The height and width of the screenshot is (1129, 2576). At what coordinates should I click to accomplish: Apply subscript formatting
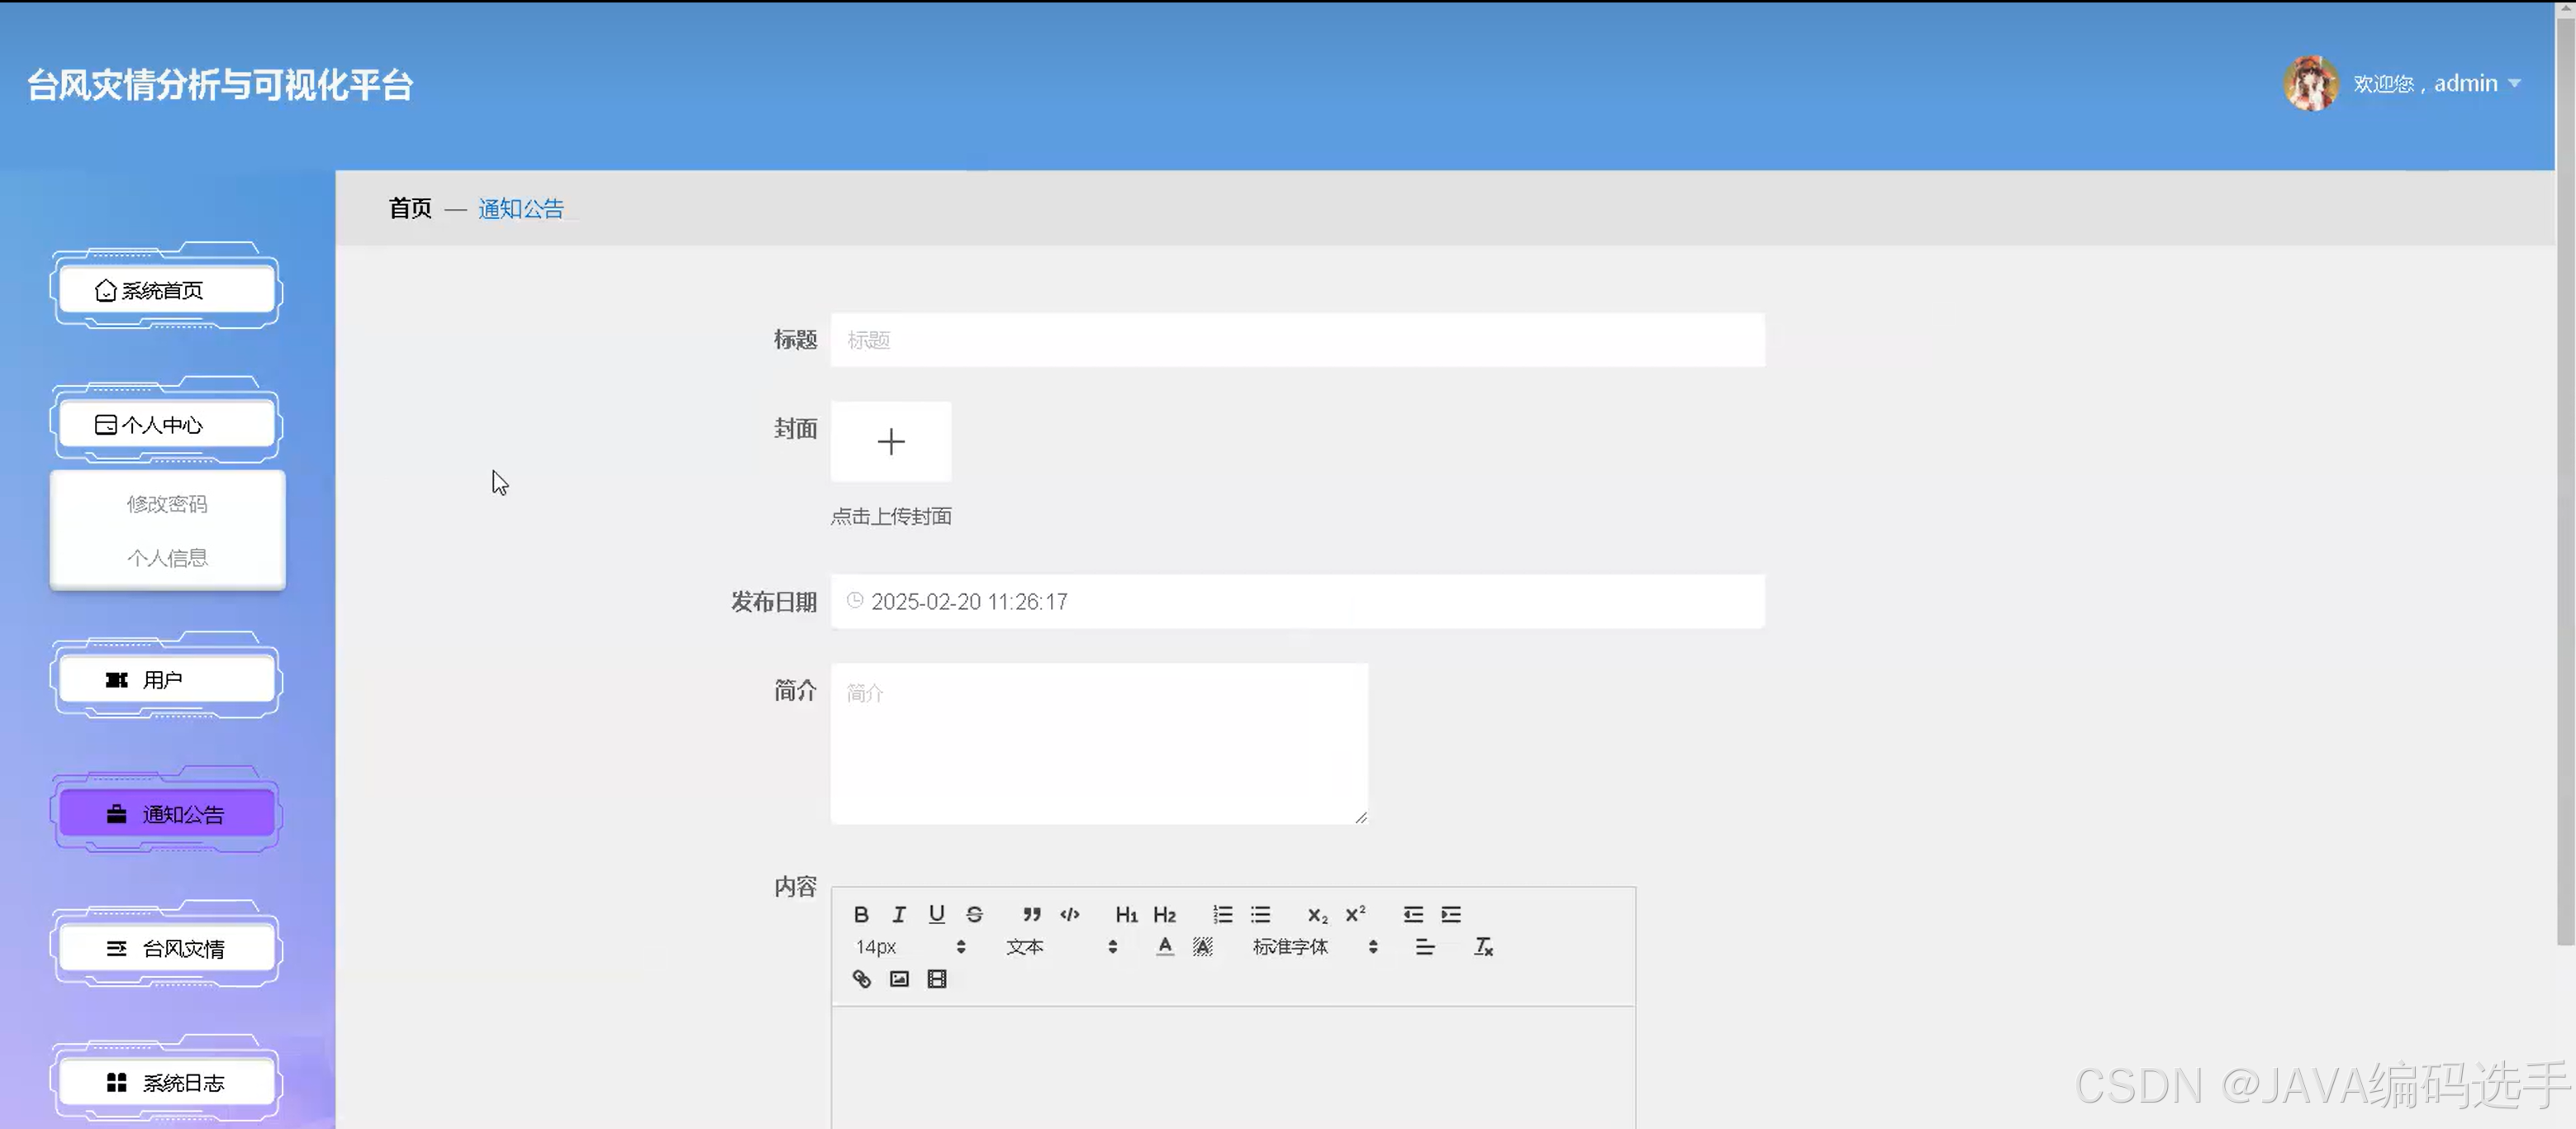[x=1317, y=913]
